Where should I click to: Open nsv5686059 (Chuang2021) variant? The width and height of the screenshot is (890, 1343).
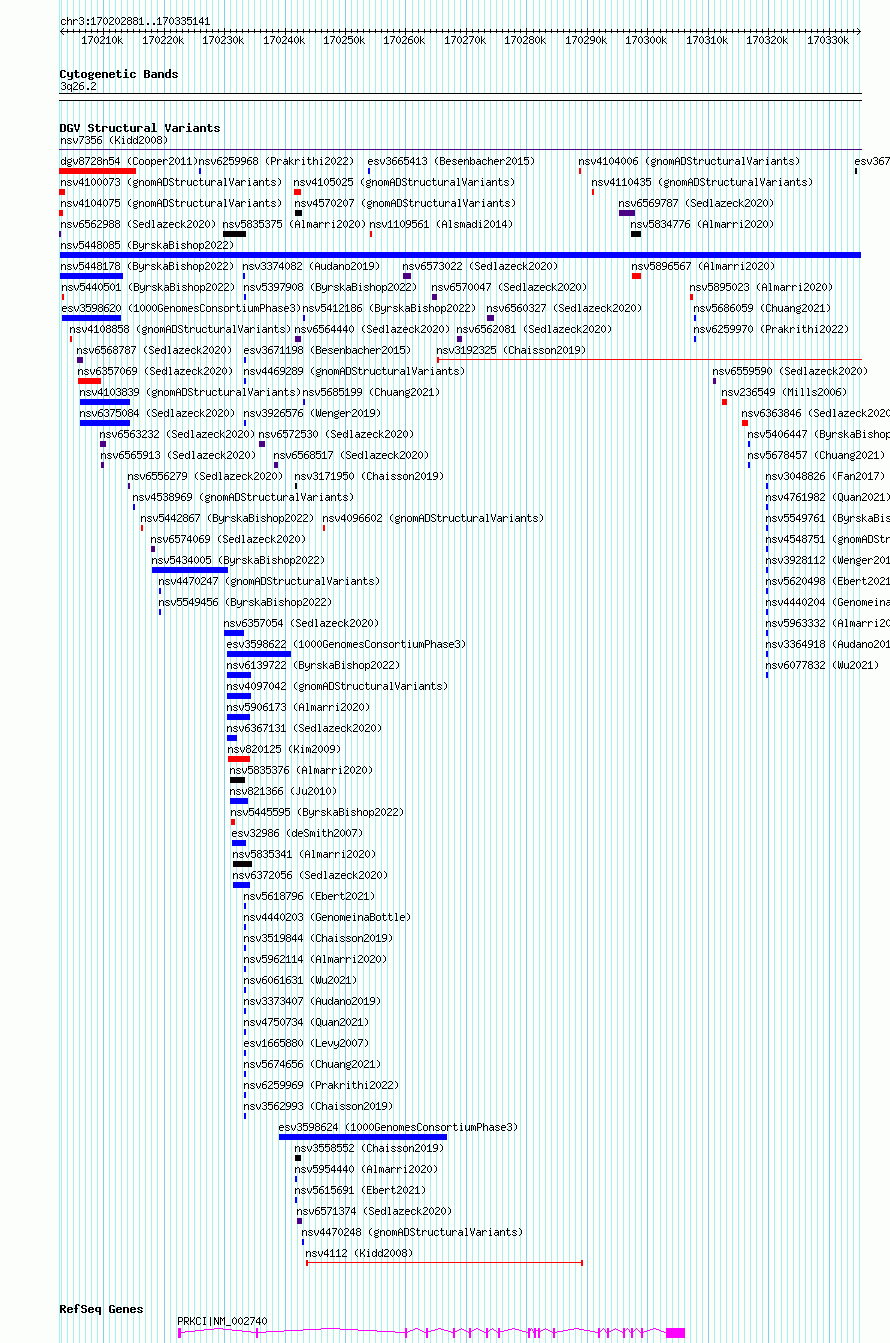click(762, 308)
